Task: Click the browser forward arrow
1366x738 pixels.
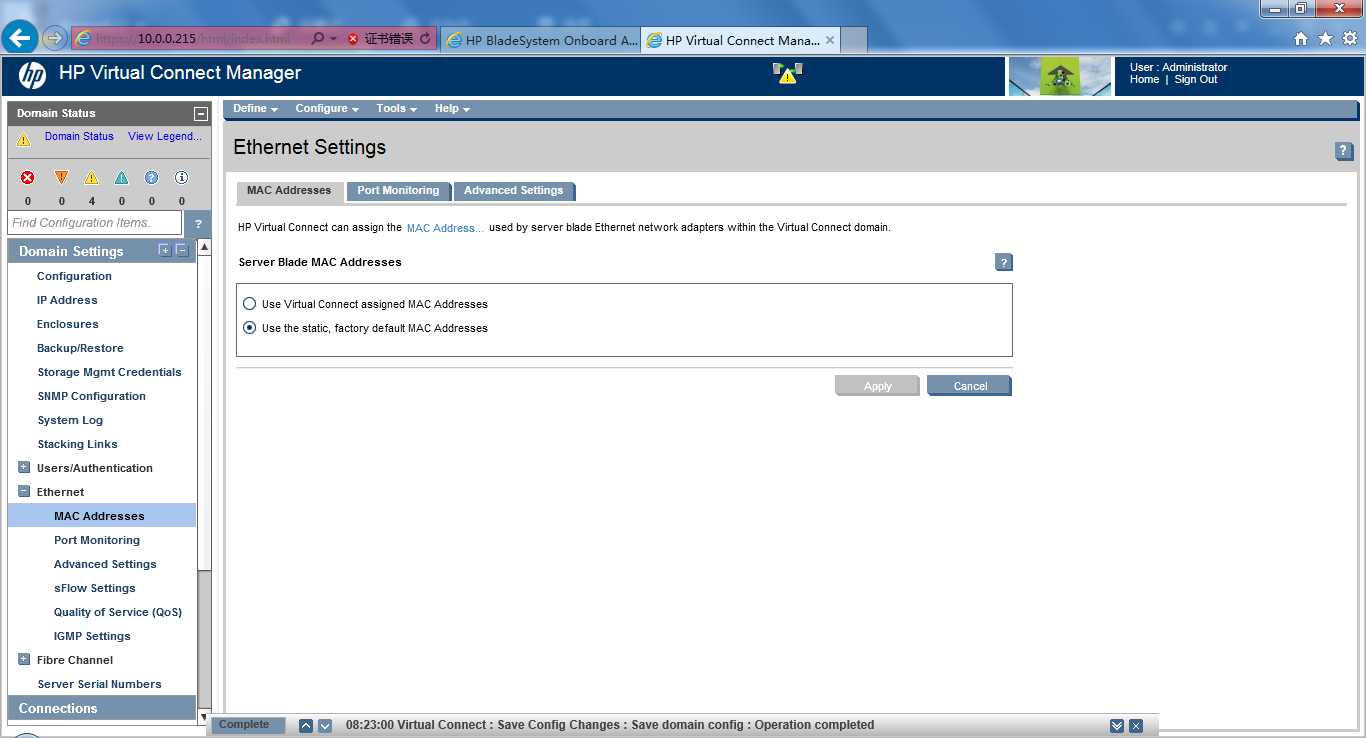Action: [54, 38]
